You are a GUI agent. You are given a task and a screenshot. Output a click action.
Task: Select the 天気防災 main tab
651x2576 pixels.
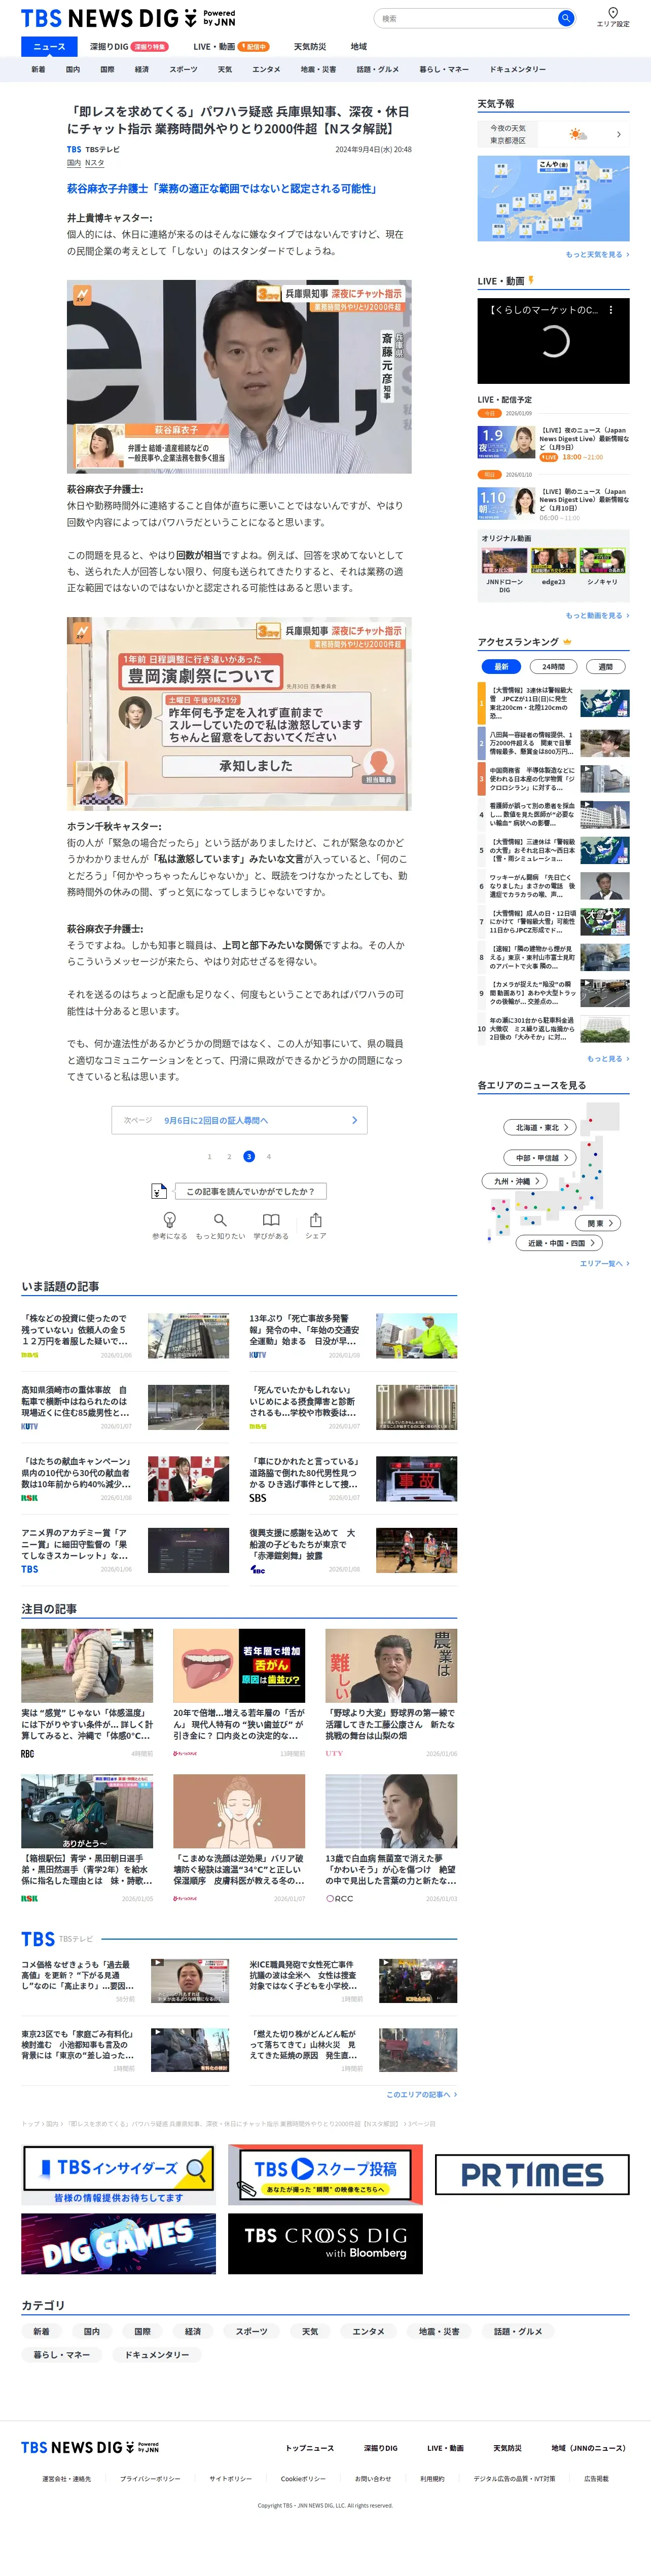pos(310,46)
